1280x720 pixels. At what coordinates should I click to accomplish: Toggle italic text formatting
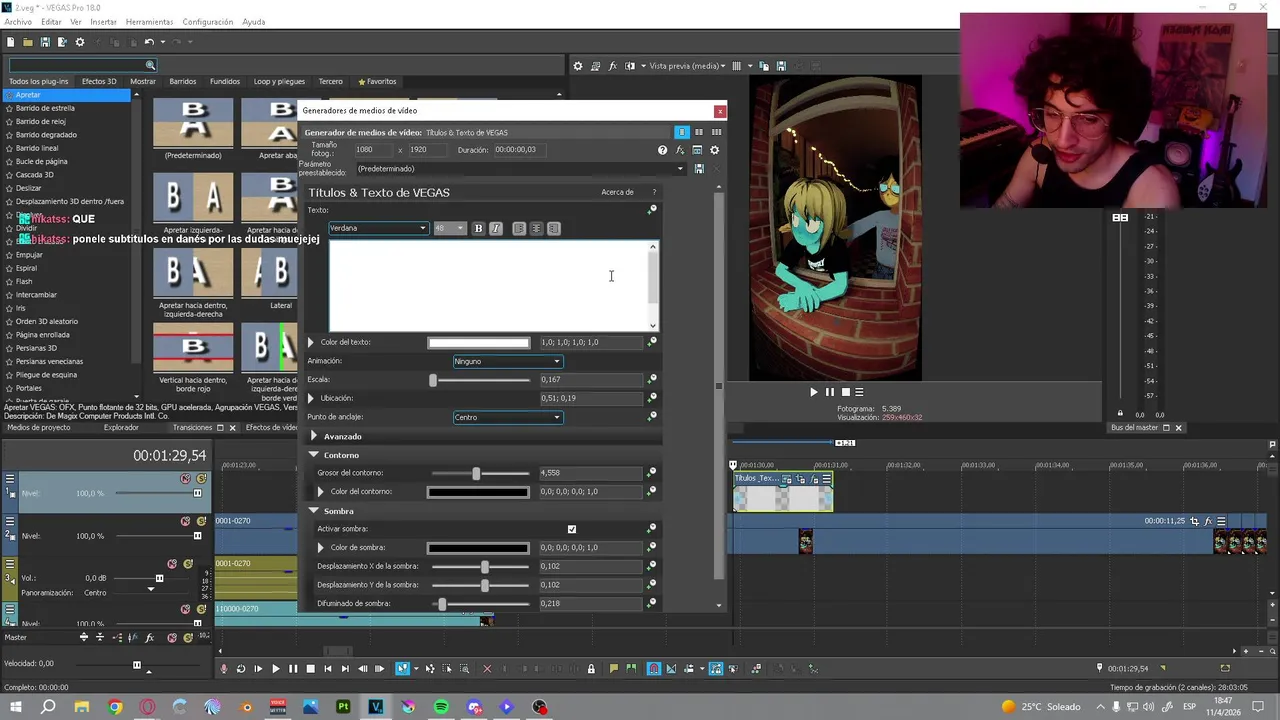click(495, 228)
